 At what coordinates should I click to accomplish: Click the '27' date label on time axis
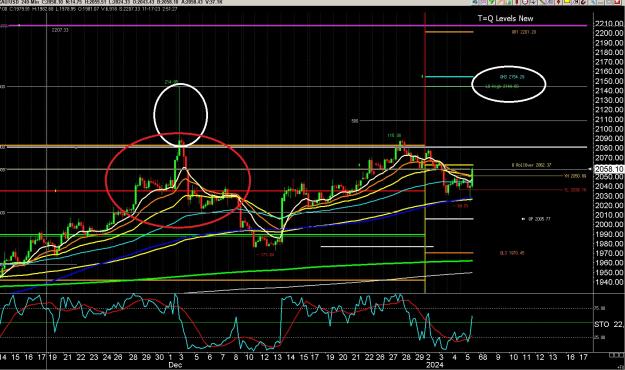click(393, 357)
